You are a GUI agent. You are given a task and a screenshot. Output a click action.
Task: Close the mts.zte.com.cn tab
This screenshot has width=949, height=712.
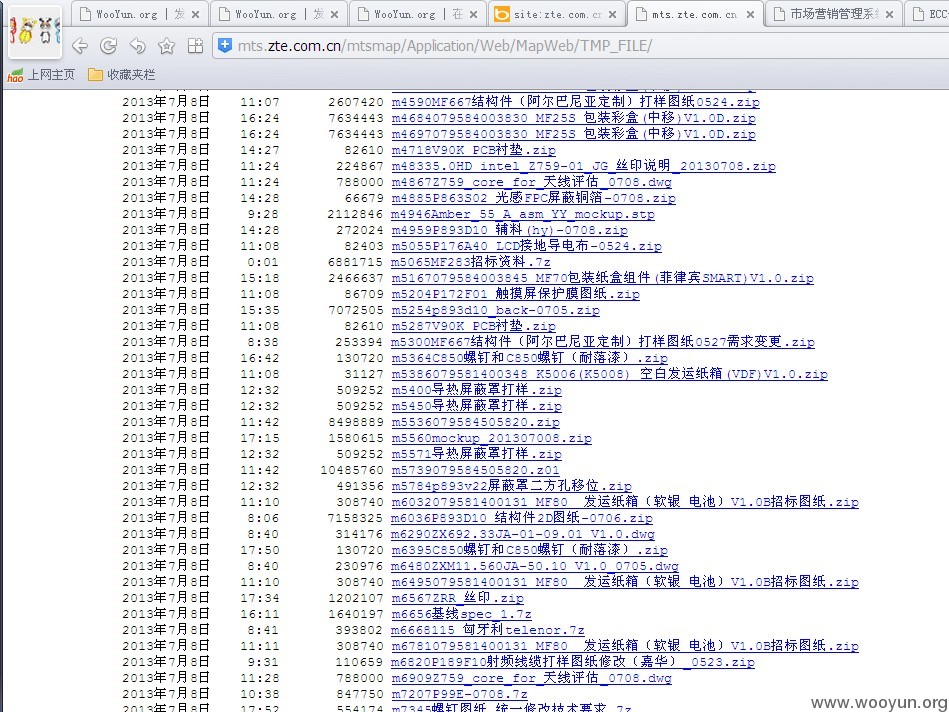pos(750,15)
